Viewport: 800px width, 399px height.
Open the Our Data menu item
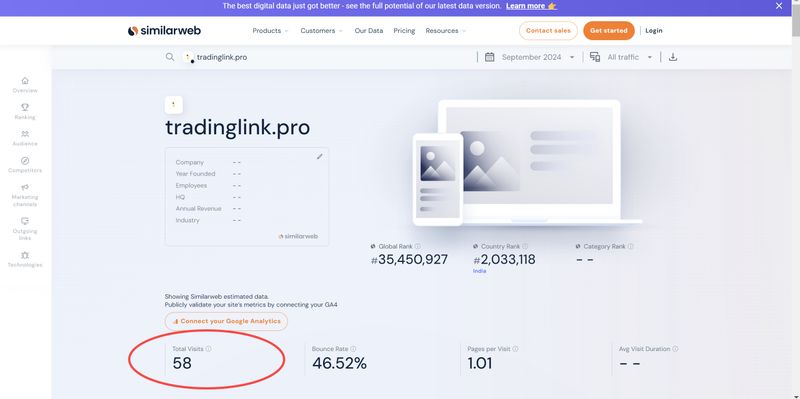(x=369, y=31)
